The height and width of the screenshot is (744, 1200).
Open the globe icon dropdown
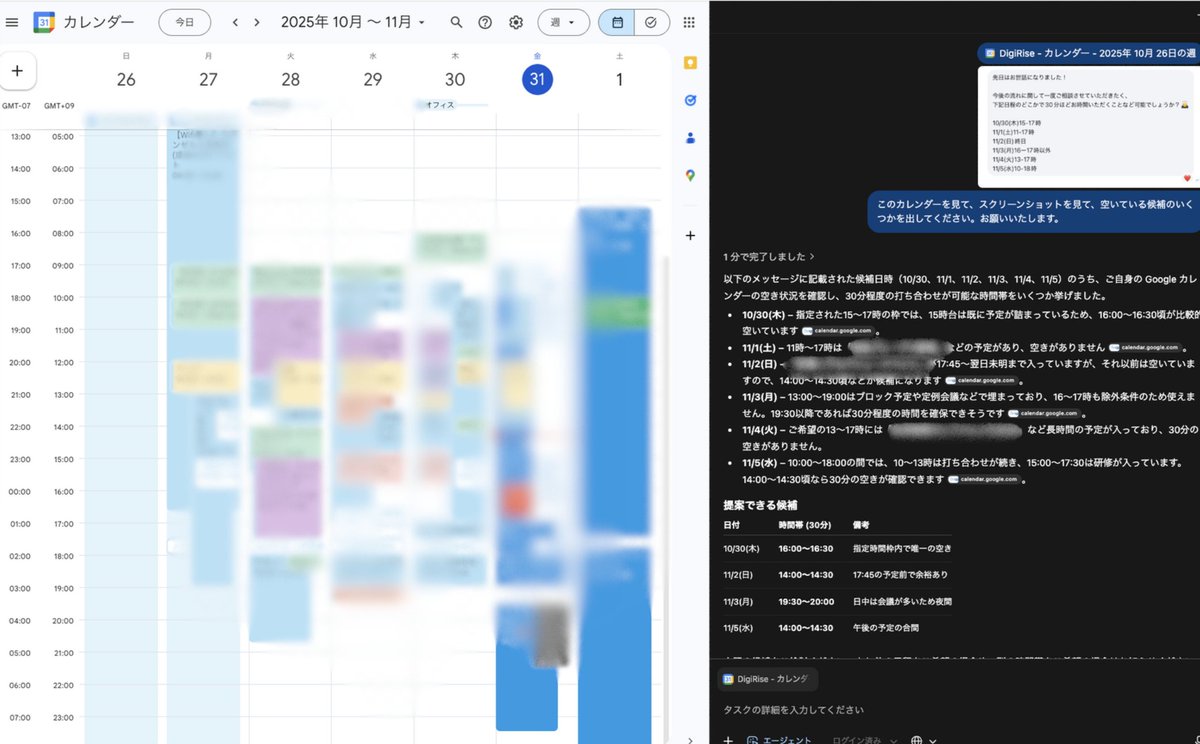(x=924, y=740)
